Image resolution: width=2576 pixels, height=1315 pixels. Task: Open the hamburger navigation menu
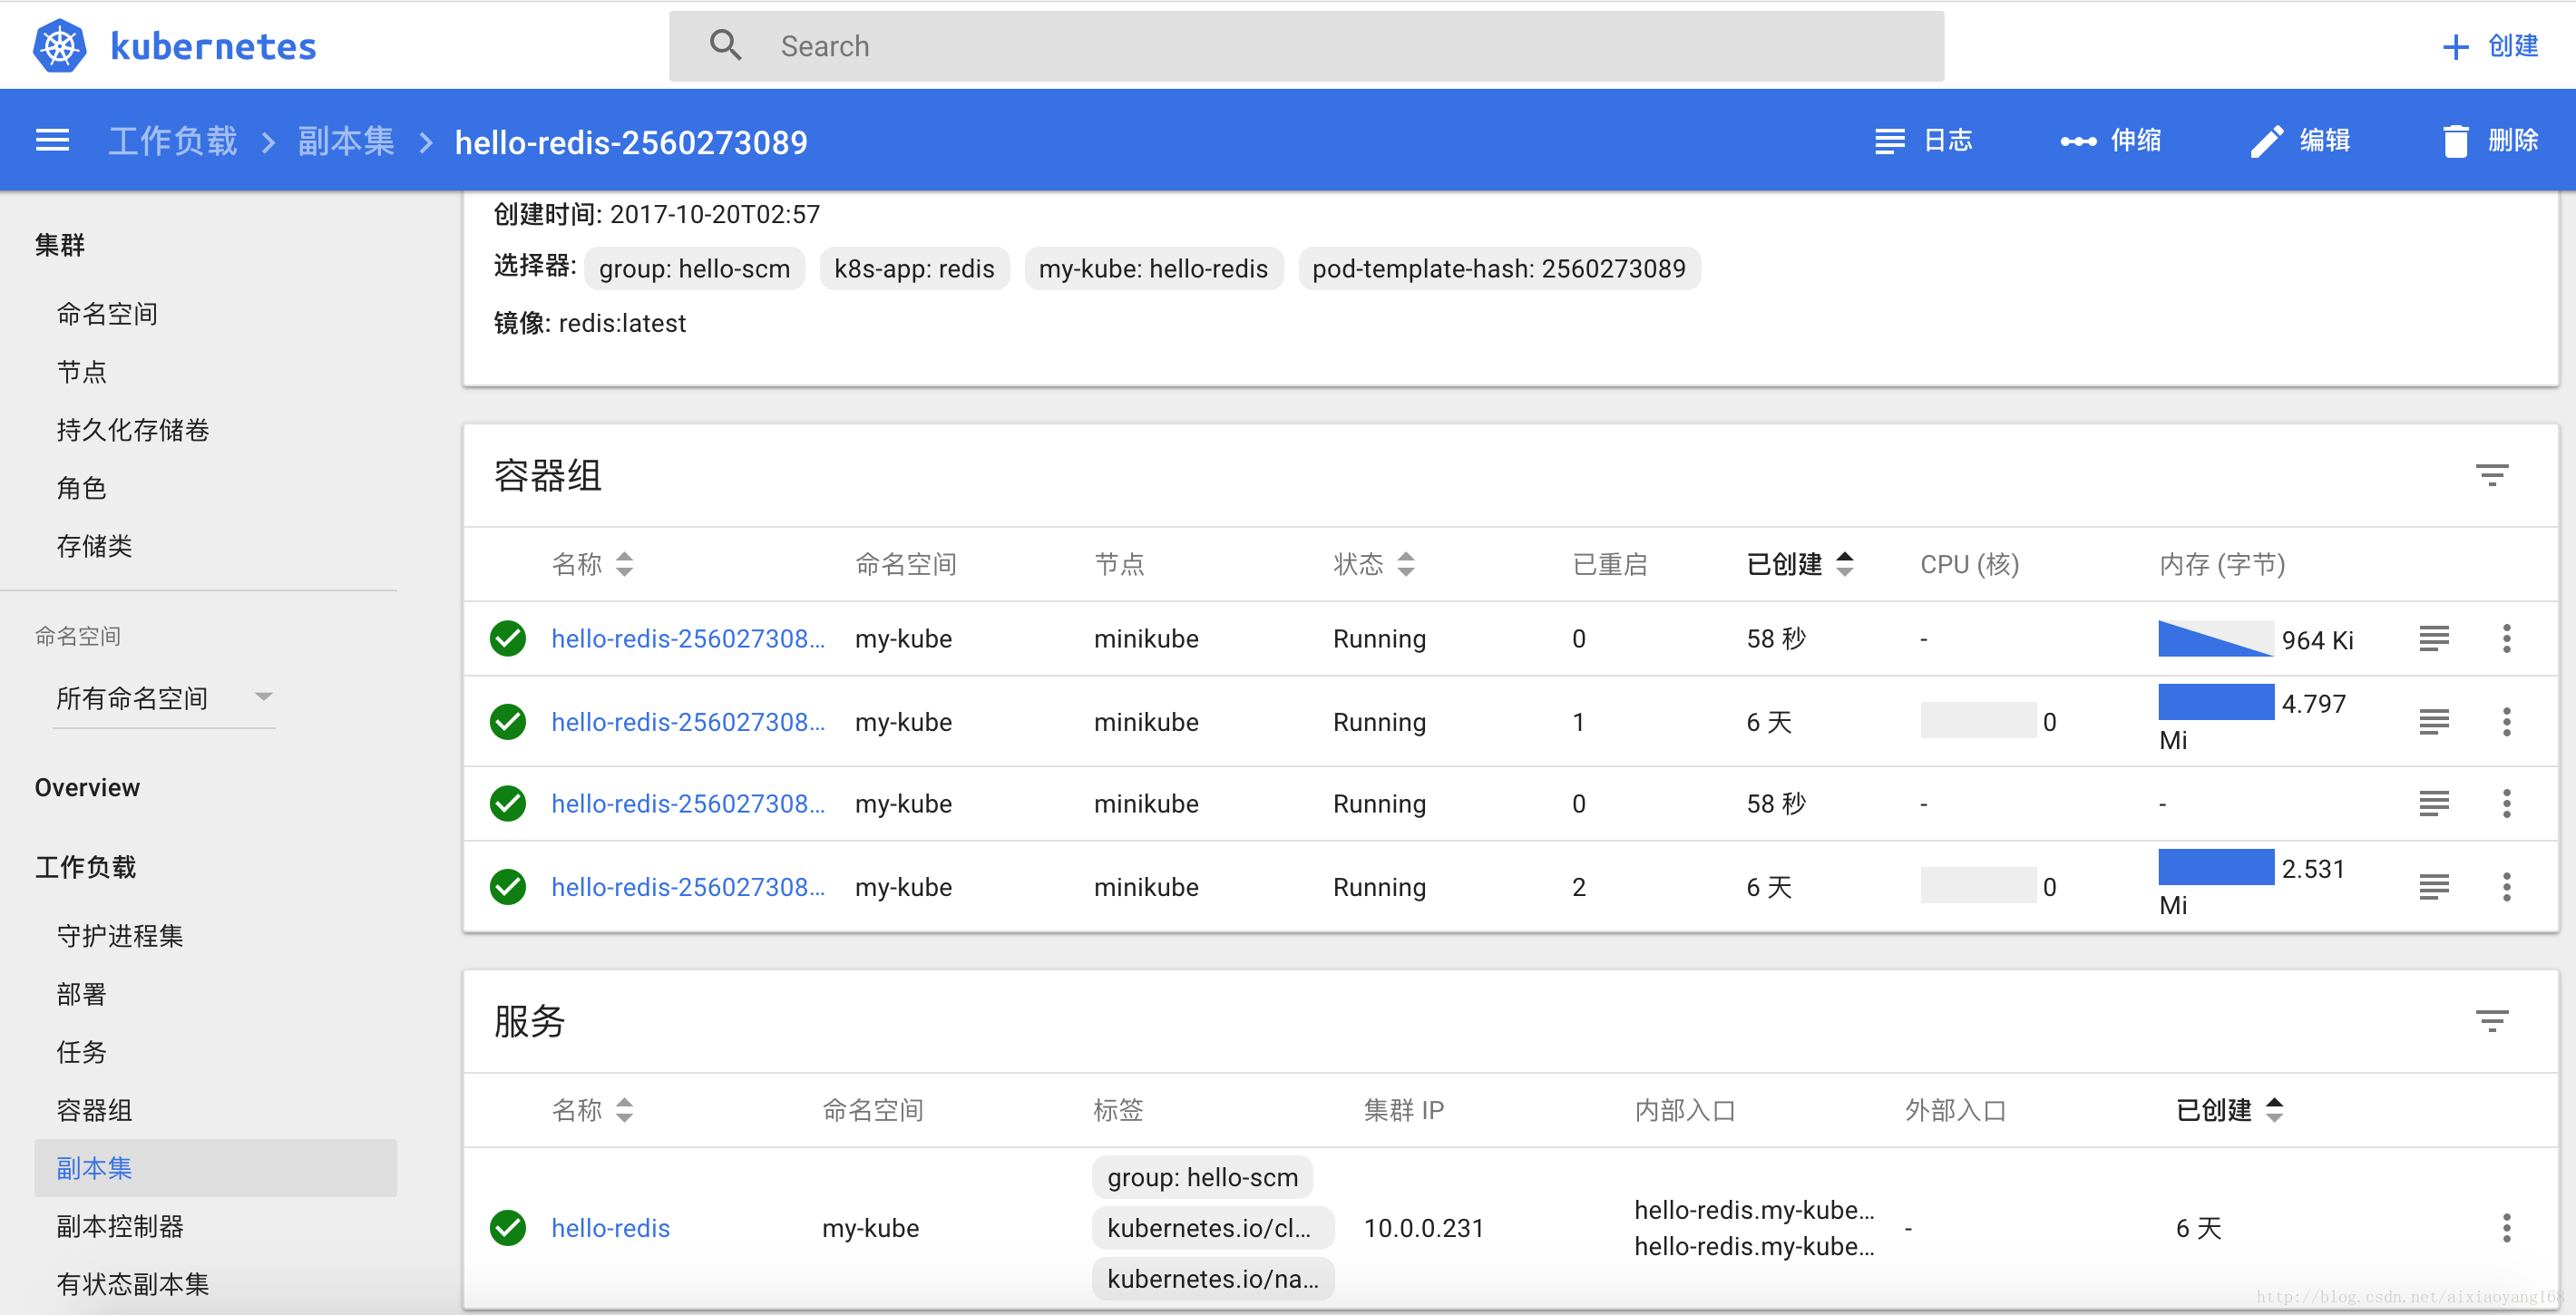tap(51, 140)
